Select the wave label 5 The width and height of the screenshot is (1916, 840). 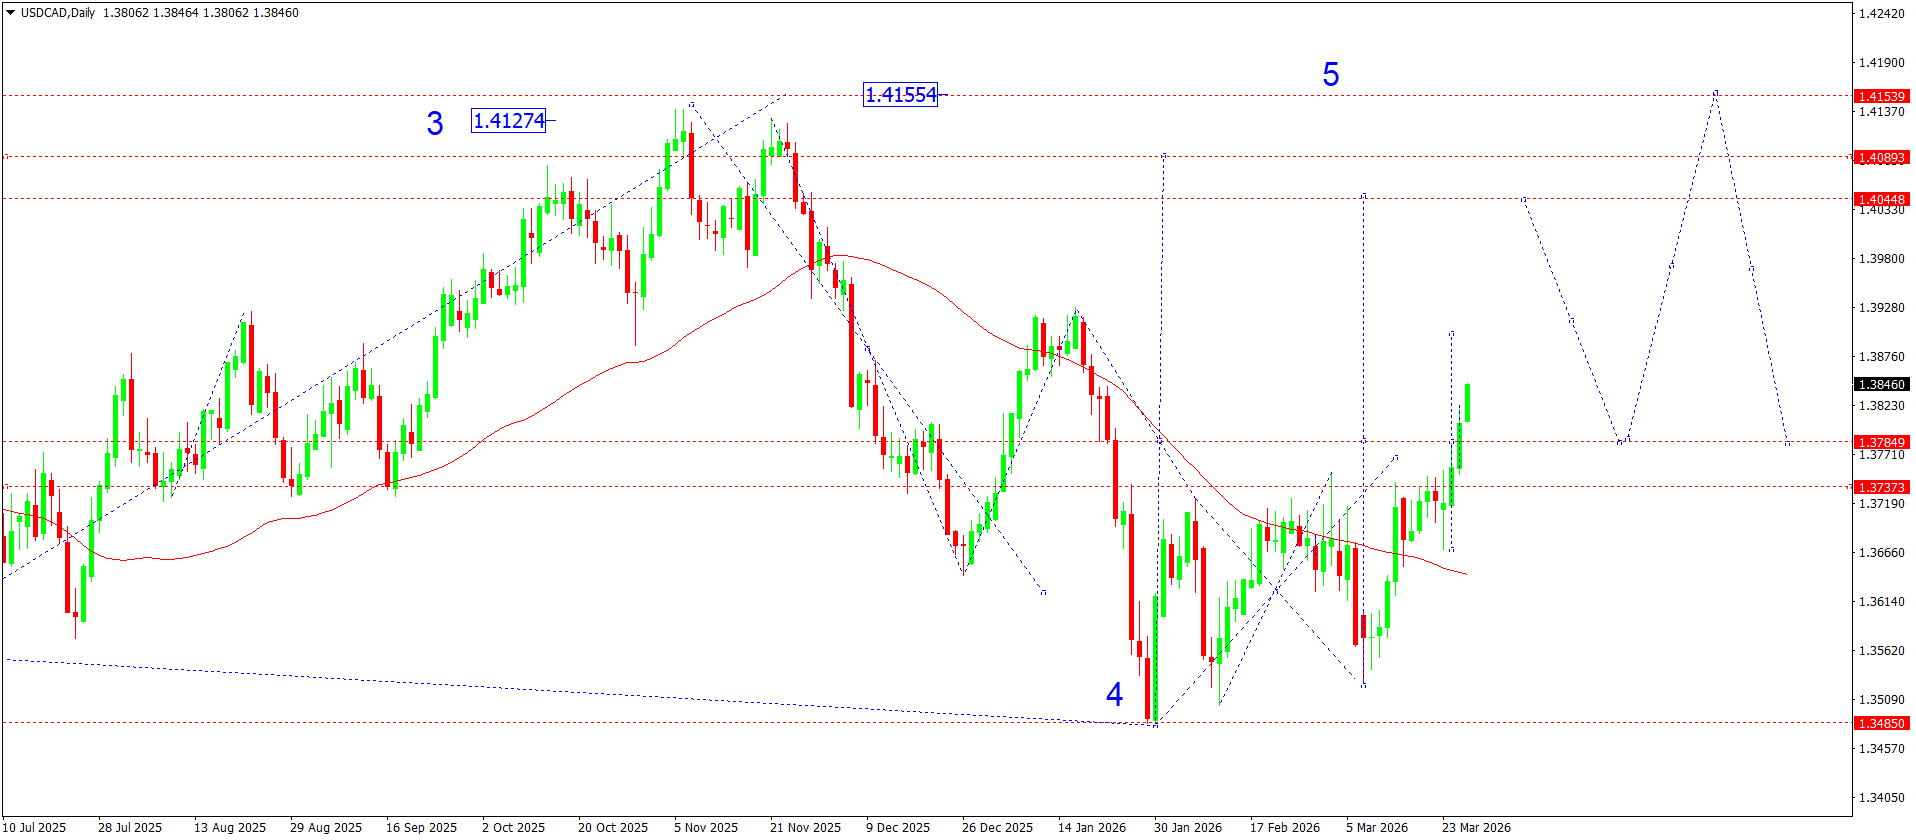pyautogui.click(x=1331, y=74)
